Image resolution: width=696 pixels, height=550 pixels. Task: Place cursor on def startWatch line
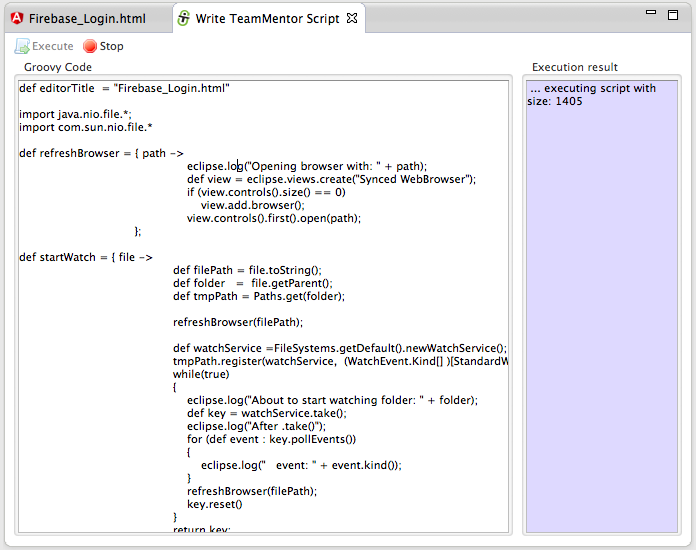[85, 257]
